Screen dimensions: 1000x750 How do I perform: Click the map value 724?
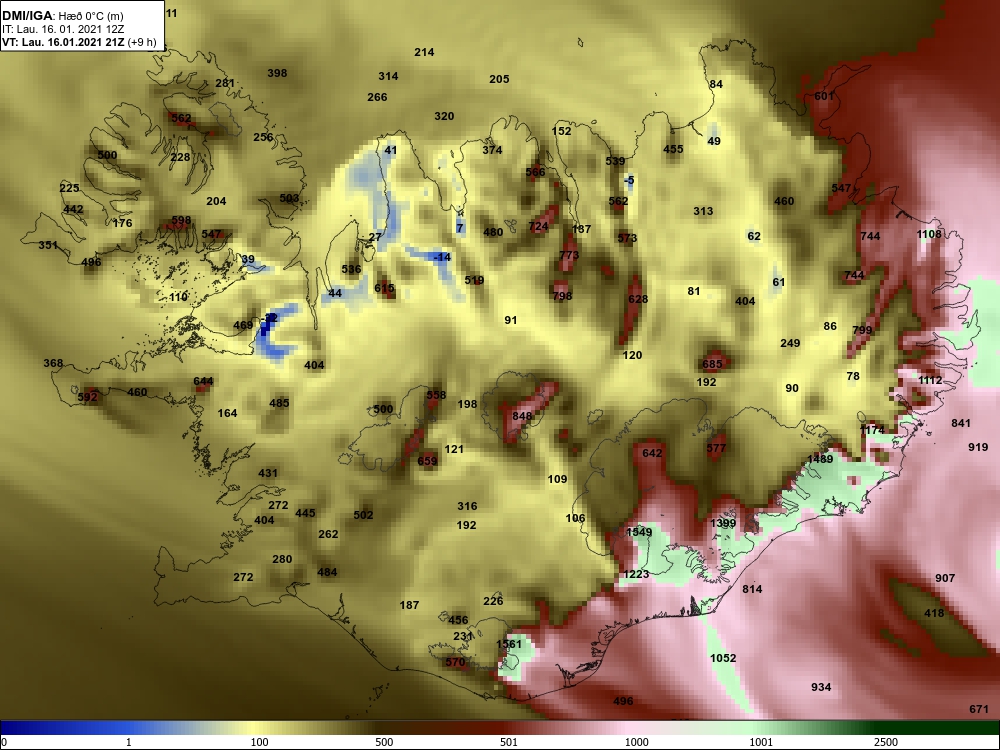tap(538, 226)
